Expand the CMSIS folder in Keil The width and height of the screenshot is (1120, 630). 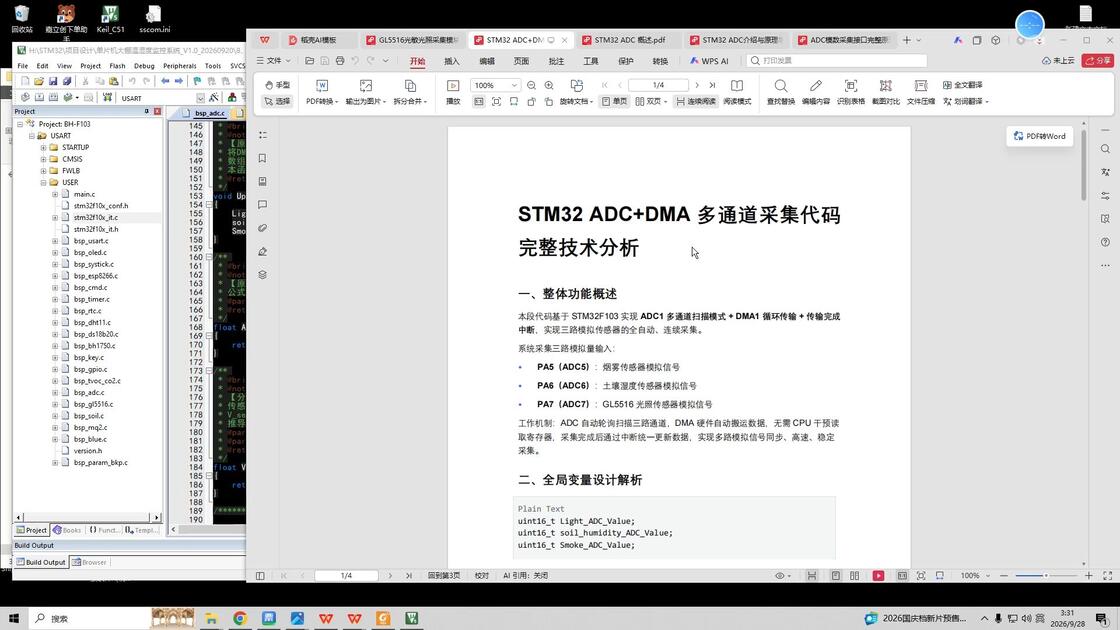click(44, 159)
